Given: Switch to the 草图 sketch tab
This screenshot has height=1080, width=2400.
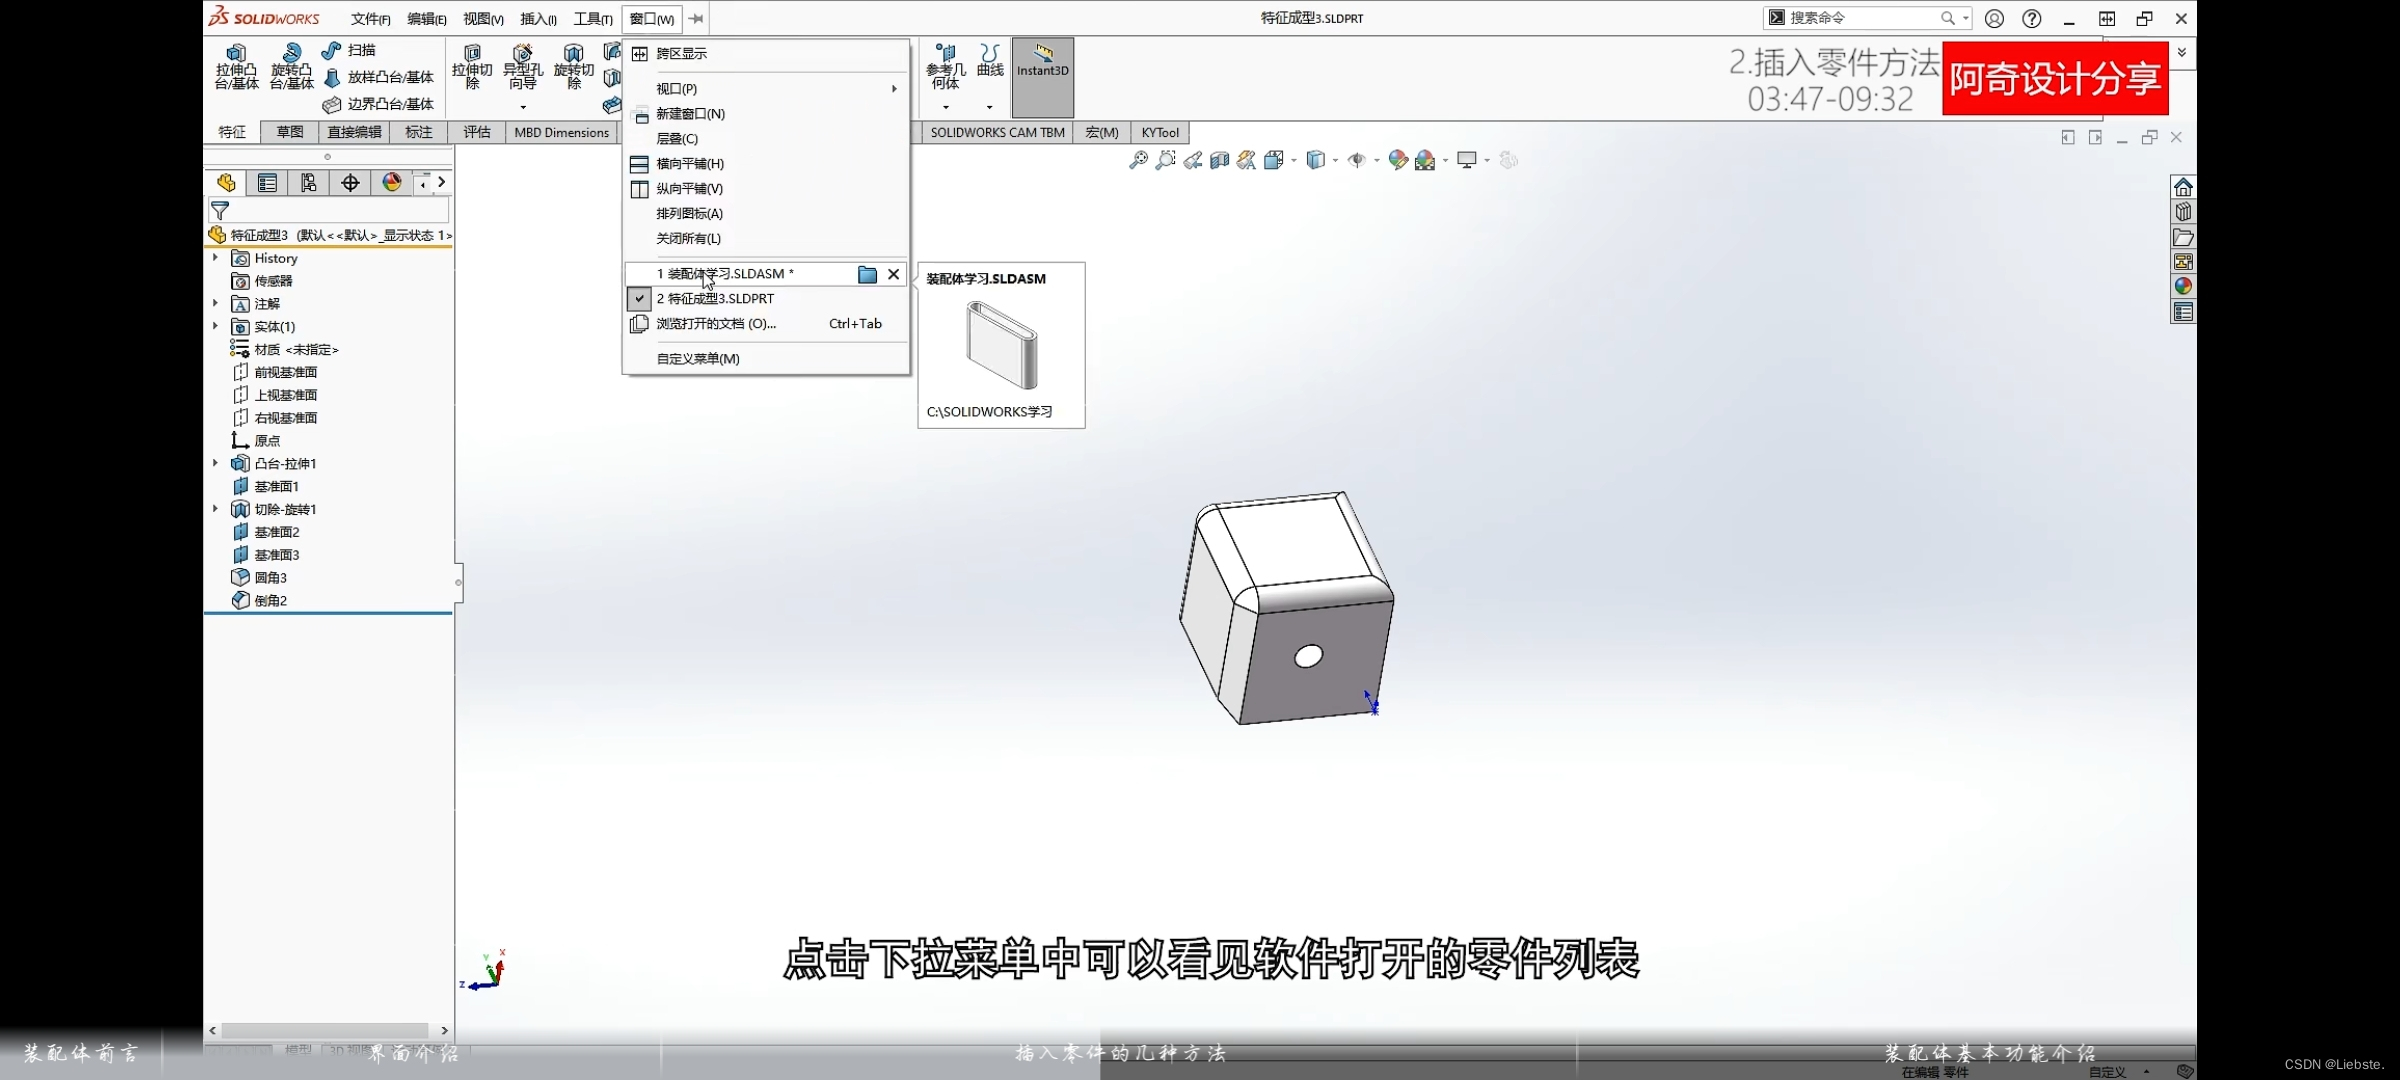Looking at the screenshot, I should tap(290, 132).
